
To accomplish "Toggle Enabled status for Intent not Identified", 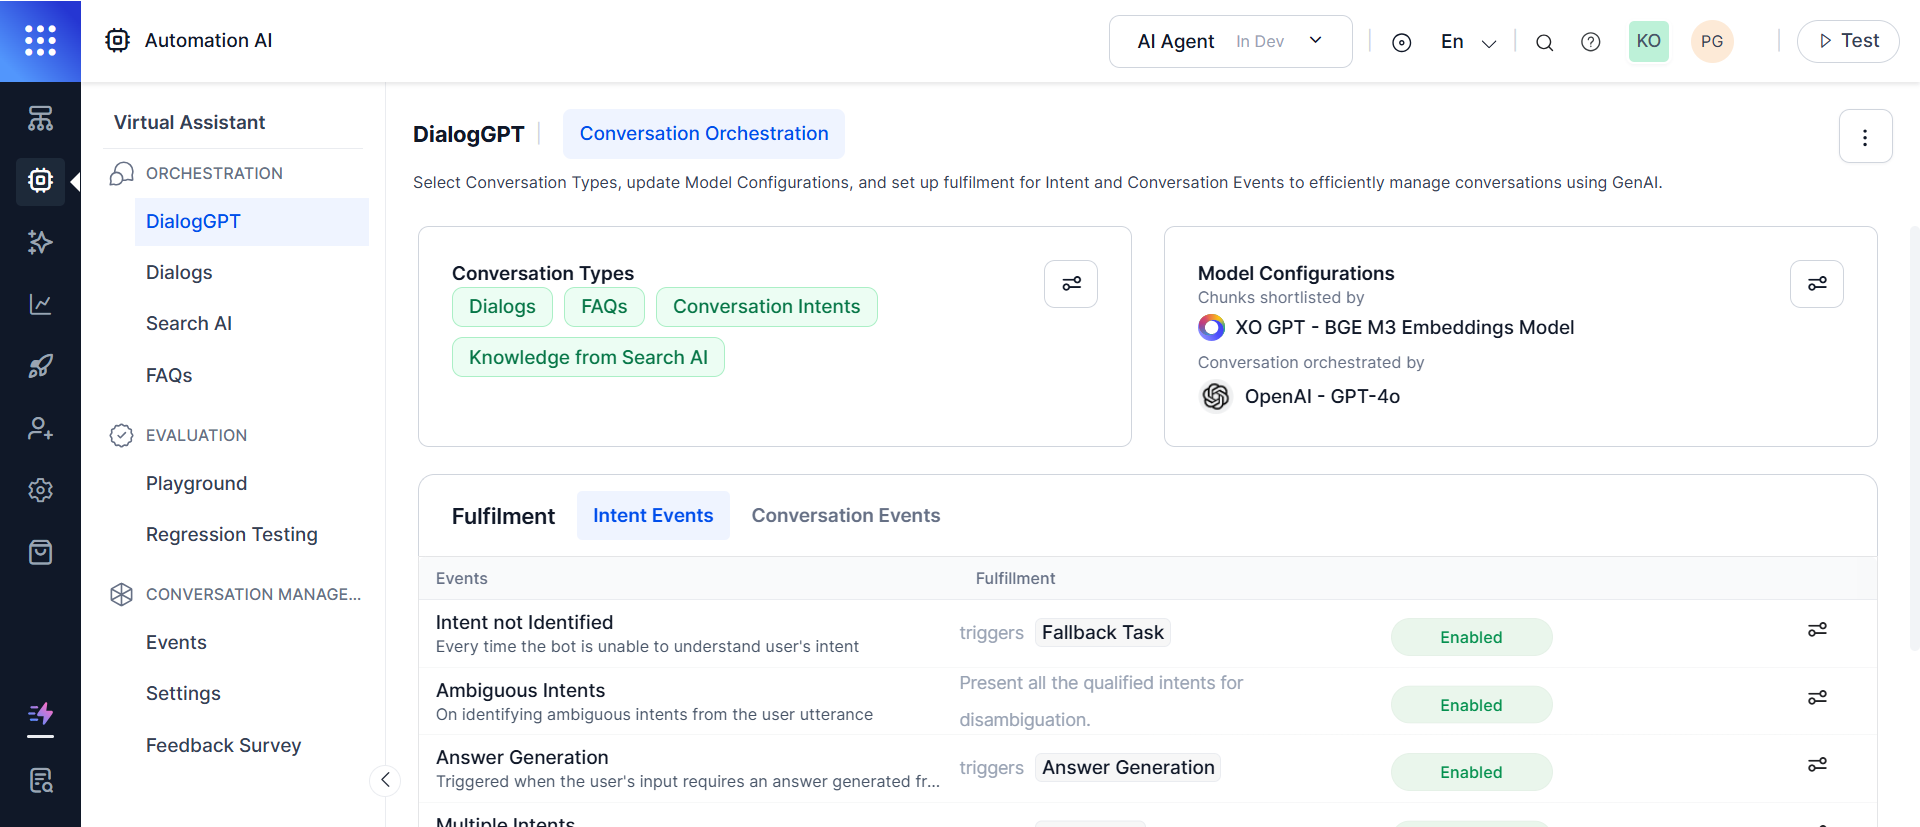I will coord(1470,637).
